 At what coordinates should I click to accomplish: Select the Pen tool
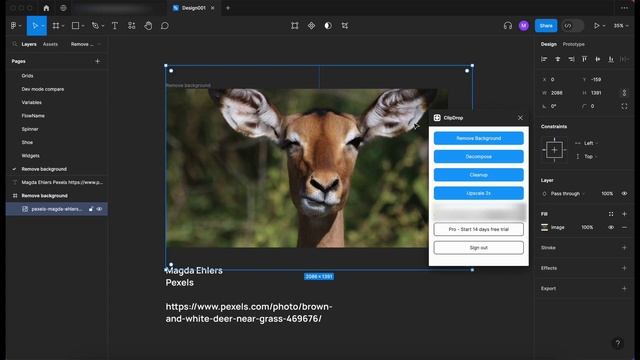point(95,26)
